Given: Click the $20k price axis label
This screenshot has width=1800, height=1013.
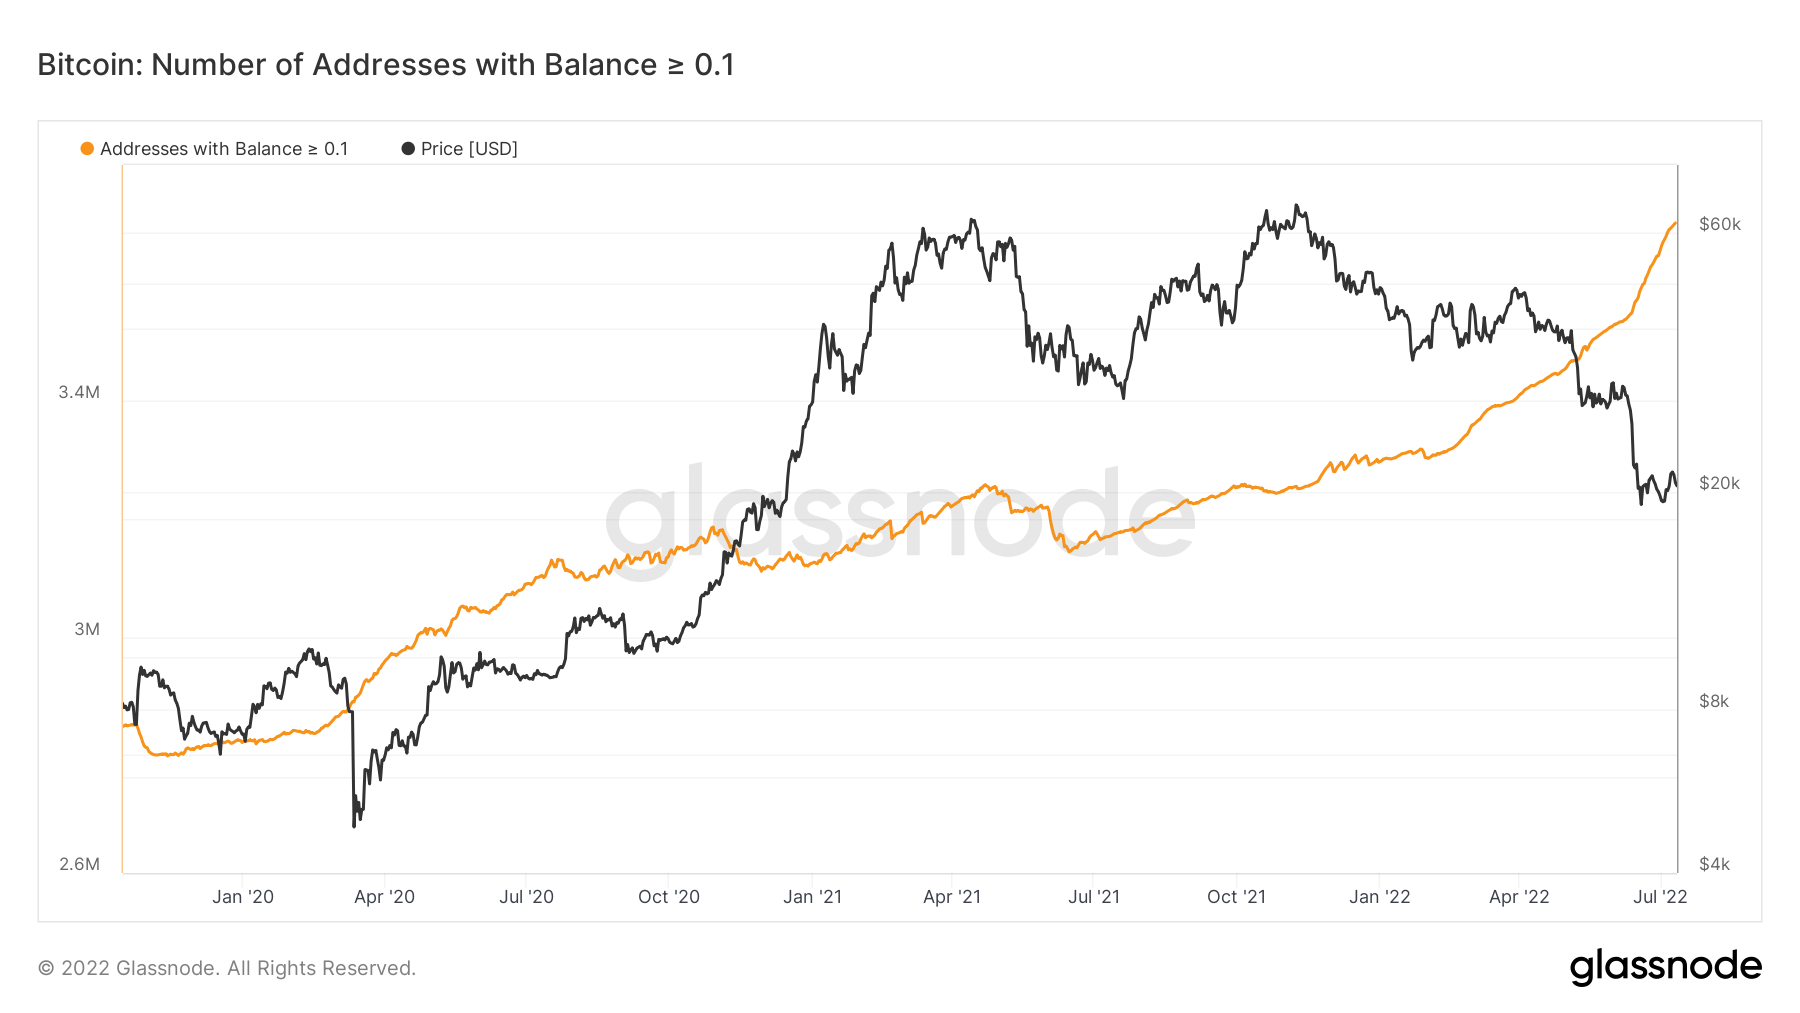Looking at the screenshot, I should click(x=1720, y=483).
